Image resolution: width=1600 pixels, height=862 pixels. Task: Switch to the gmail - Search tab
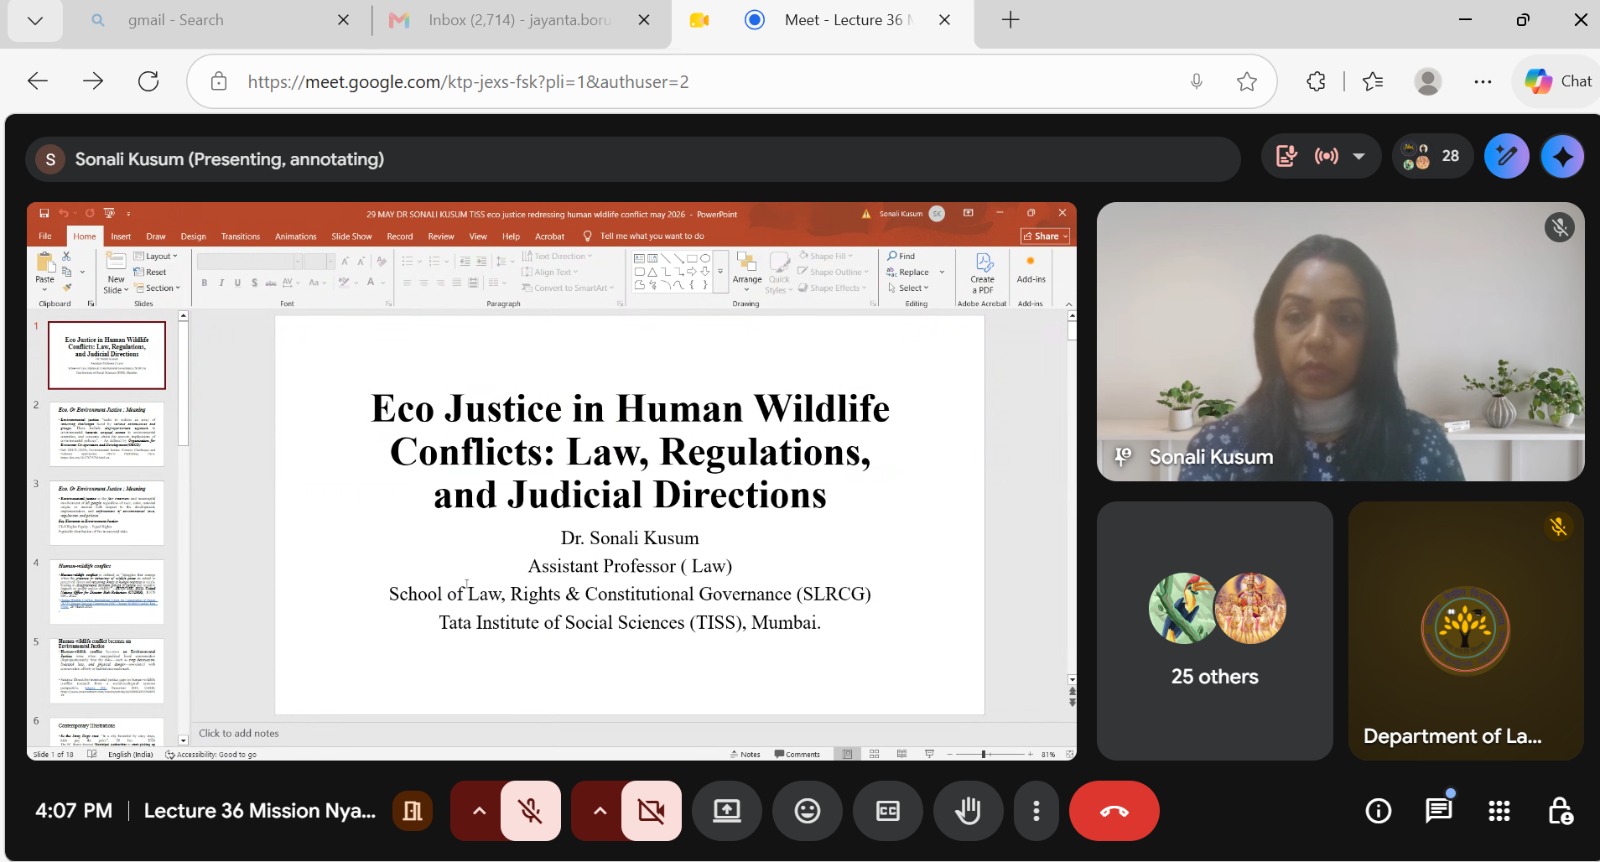pos(216,20)
